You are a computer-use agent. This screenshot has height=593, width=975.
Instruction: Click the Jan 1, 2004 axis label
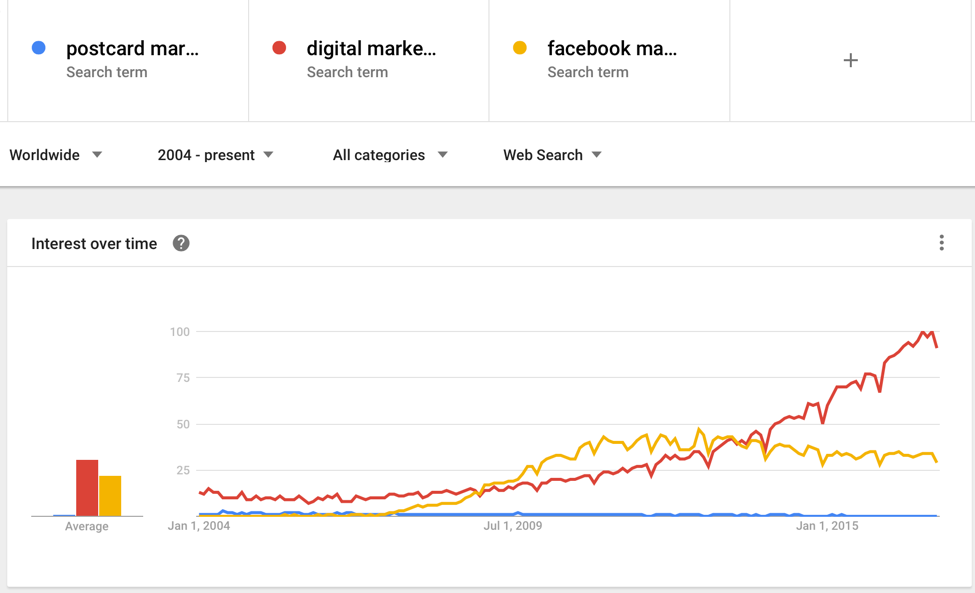[199, 525]
